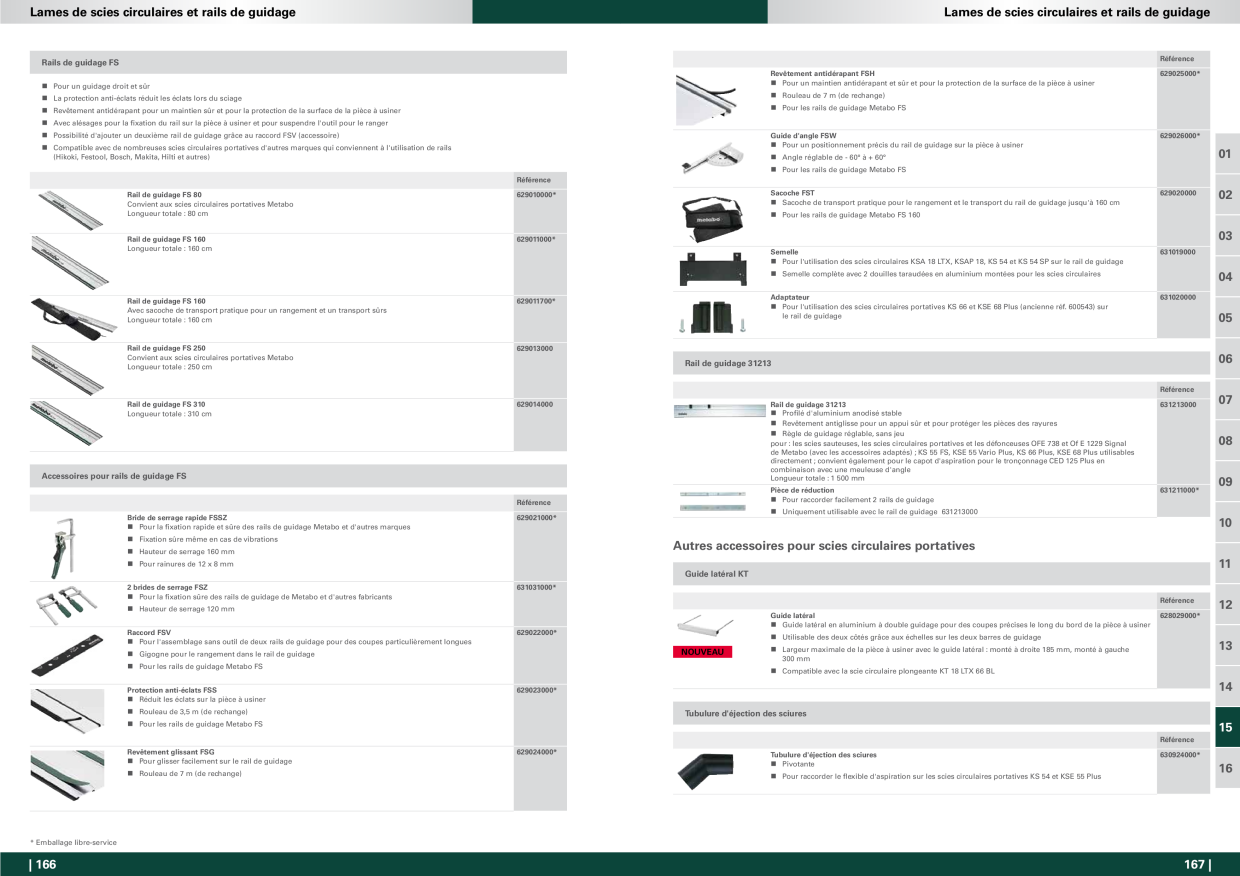Select the highlighted chapter tab 15
Viewport: 1240px width, 876px height.
1227,728
